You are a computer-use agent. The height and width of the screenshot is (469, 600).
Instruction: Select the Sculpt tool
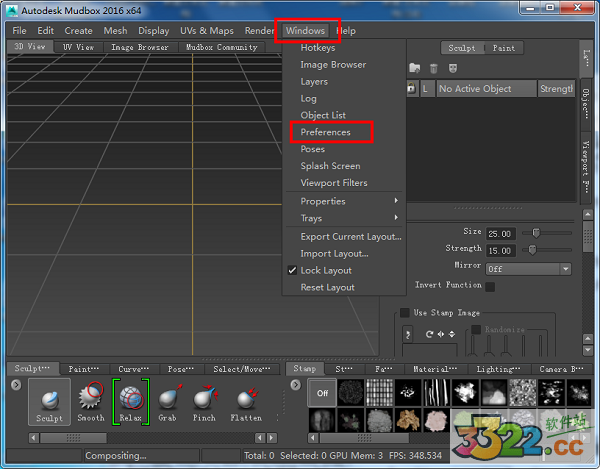[49, 402]
